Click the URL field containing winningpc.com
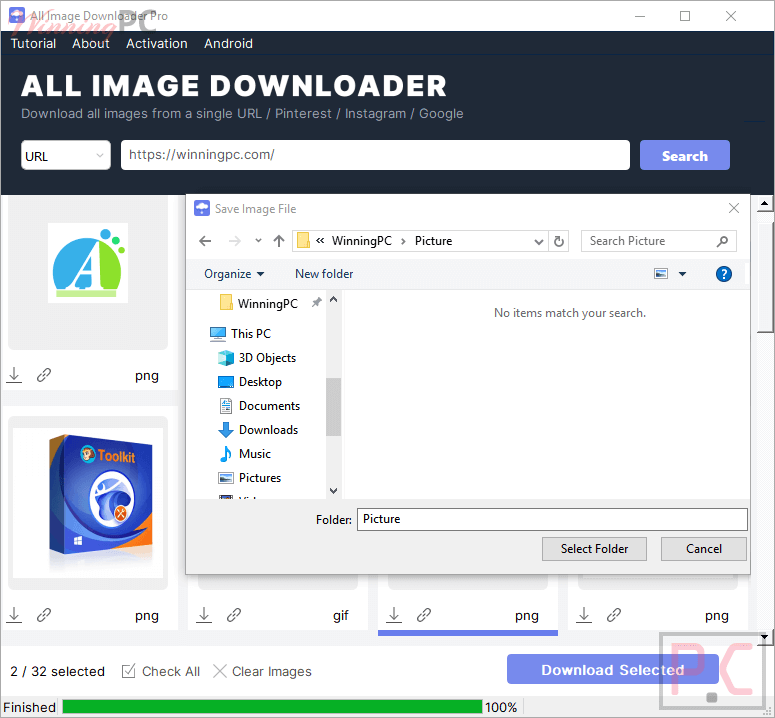This screenshot has height=718, width=775. point(375,155)
